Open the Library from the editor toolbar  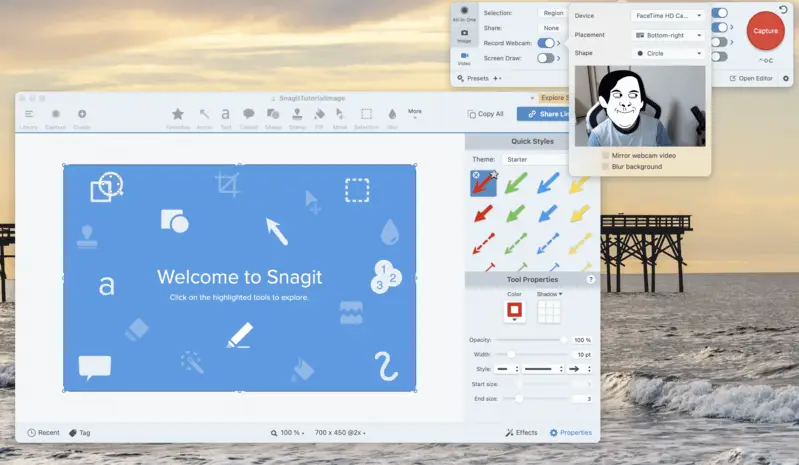(x=29, y=118)
